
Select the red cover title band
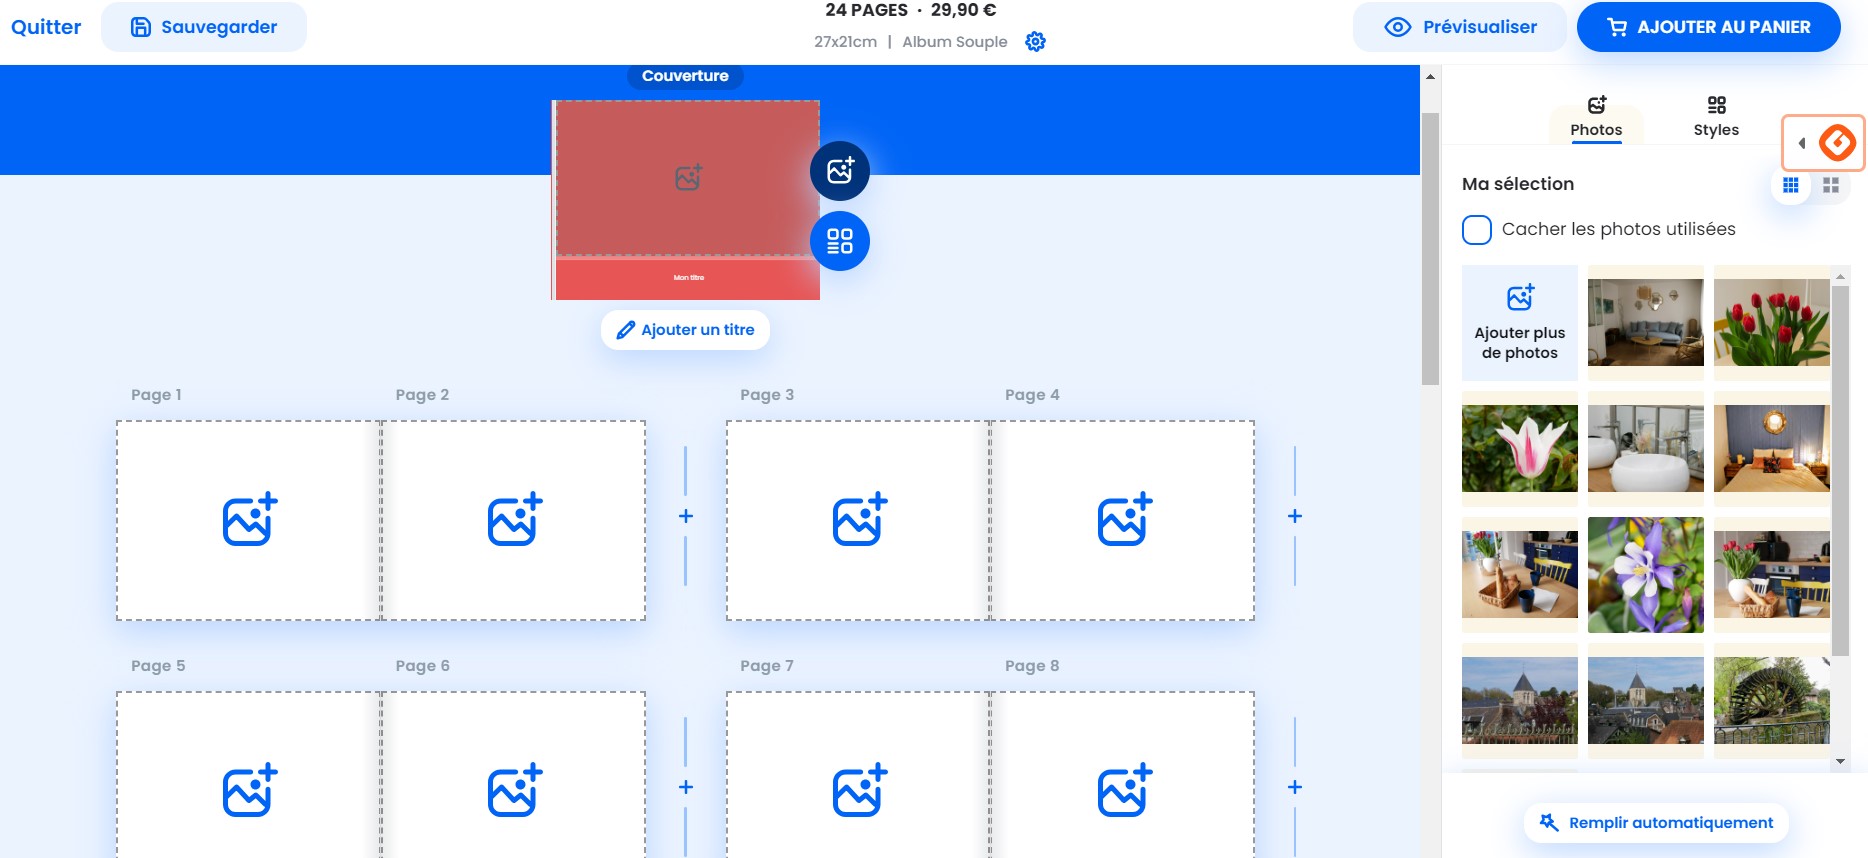pyautogui.click(x=687, y=278)
